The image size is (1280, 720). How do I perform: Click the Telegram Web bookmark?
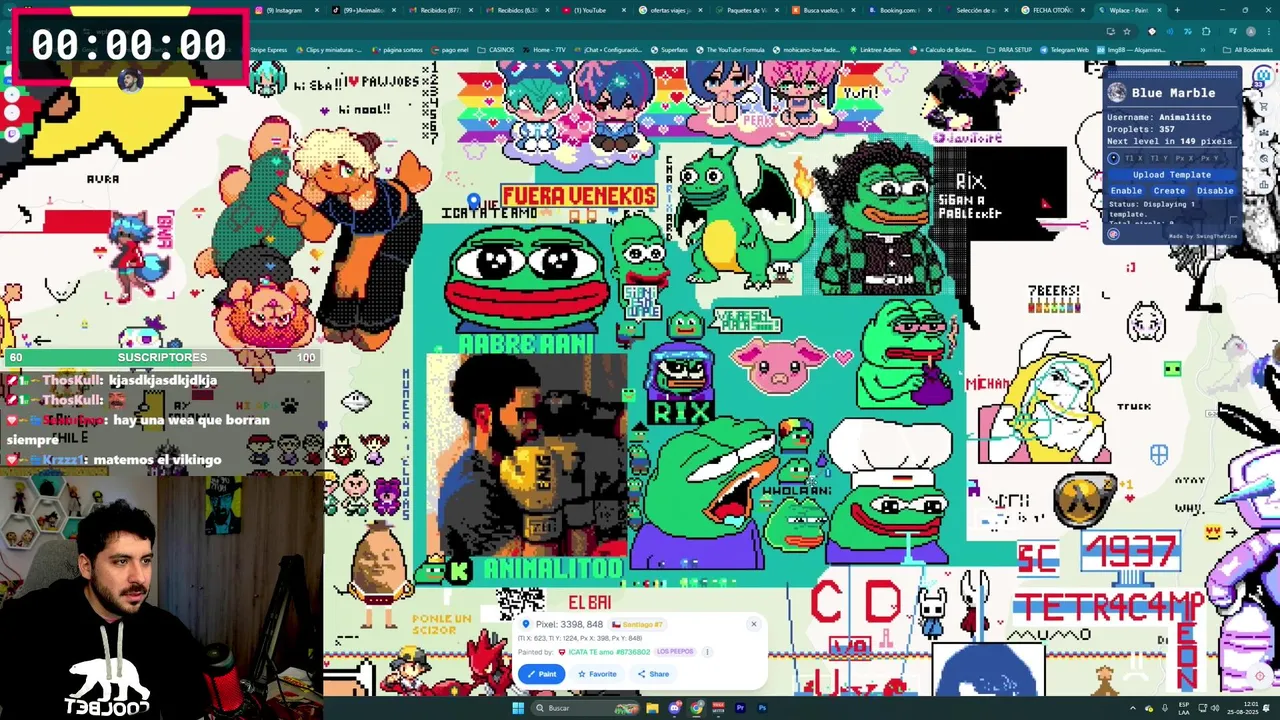(1063, 50)
